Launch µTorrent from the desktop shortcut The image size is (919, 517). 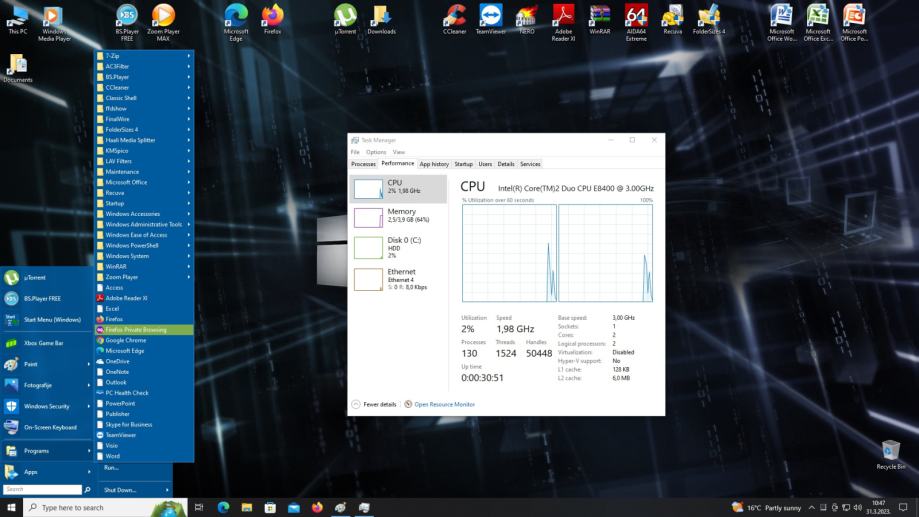pos(345,16)
